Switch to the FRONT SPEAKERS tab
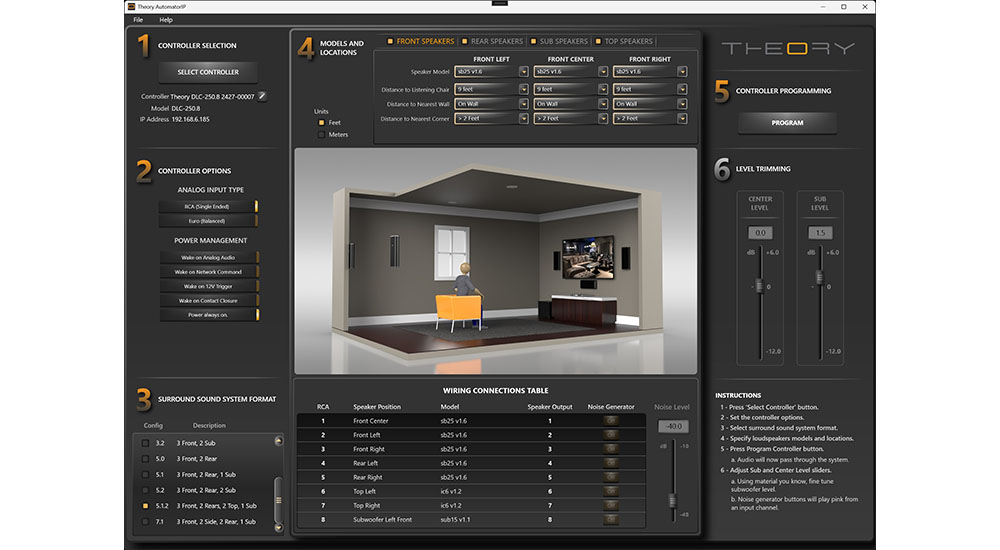Viewport: 1000px width, 550px height. click(421, 41)
